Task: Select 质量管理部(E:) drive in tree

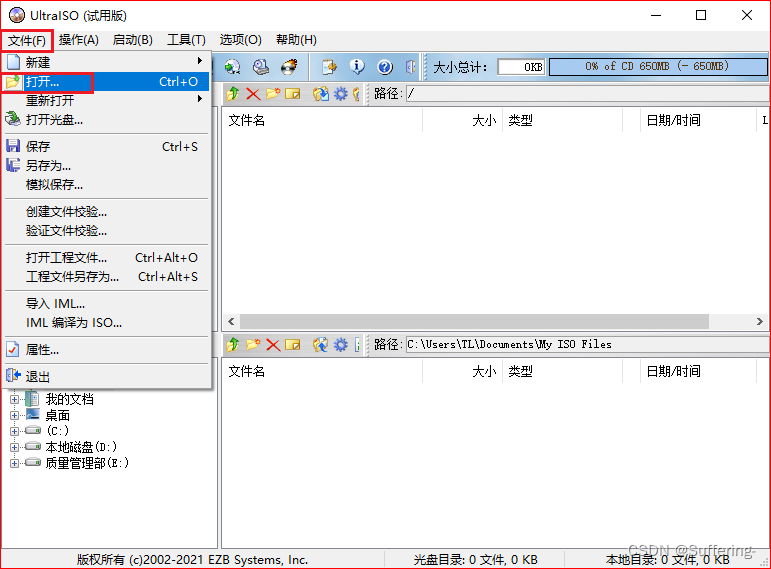Action: [x=87, y=463]
